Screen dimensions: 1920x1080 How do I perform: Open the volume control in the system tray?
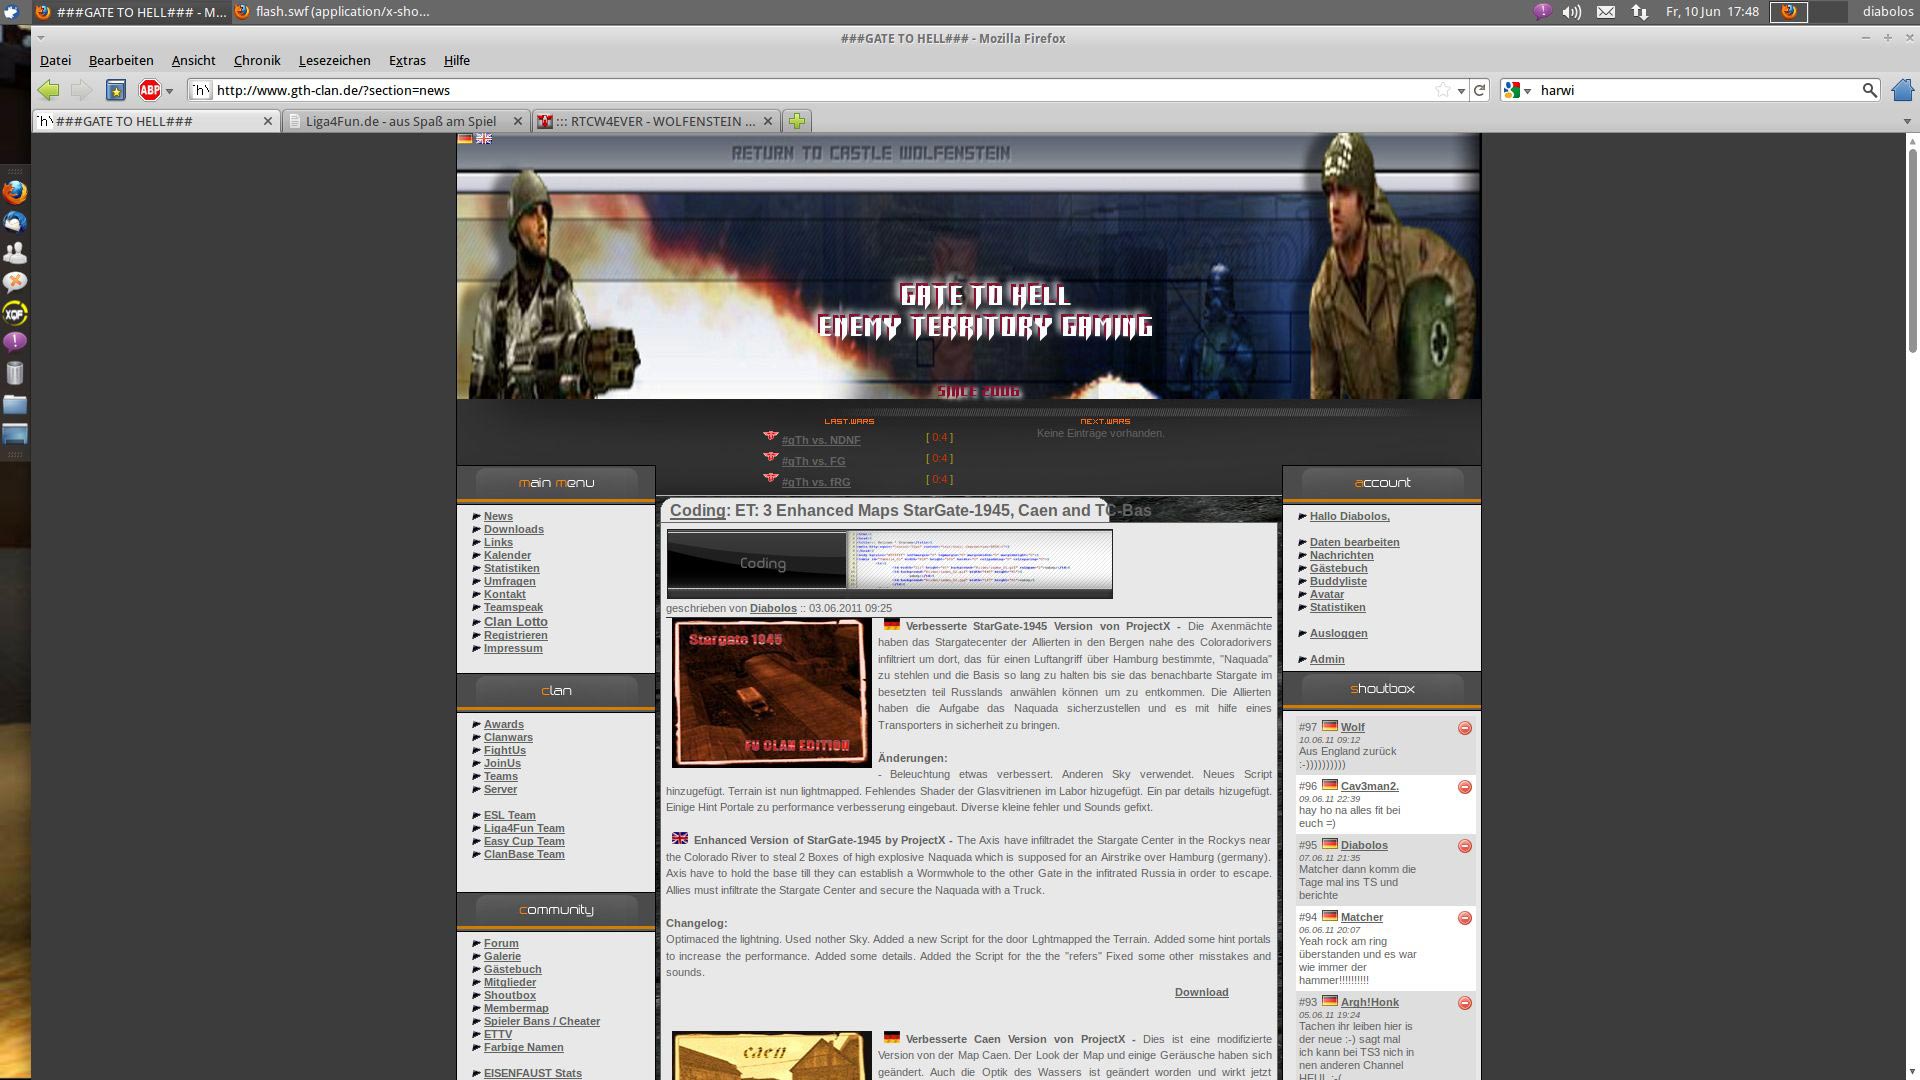tap(1572, 12)
